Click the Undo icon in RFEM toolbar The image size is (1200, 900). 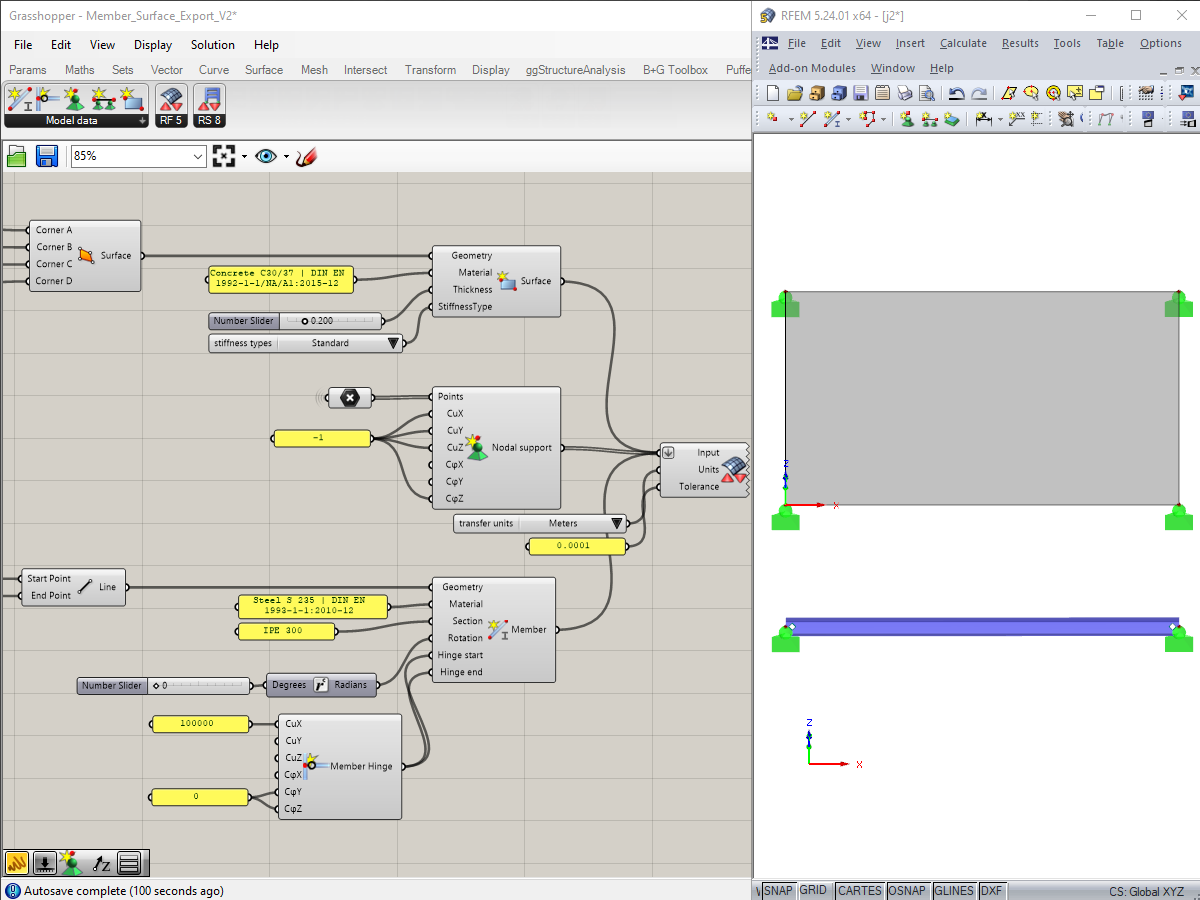(956, 92)
